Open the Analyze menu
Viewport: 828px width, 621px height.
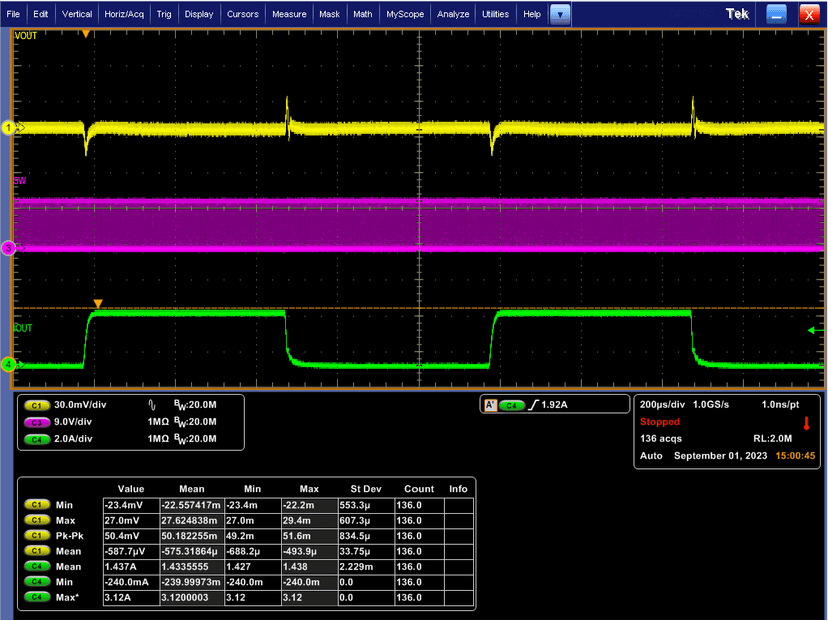tap(453, 14)
